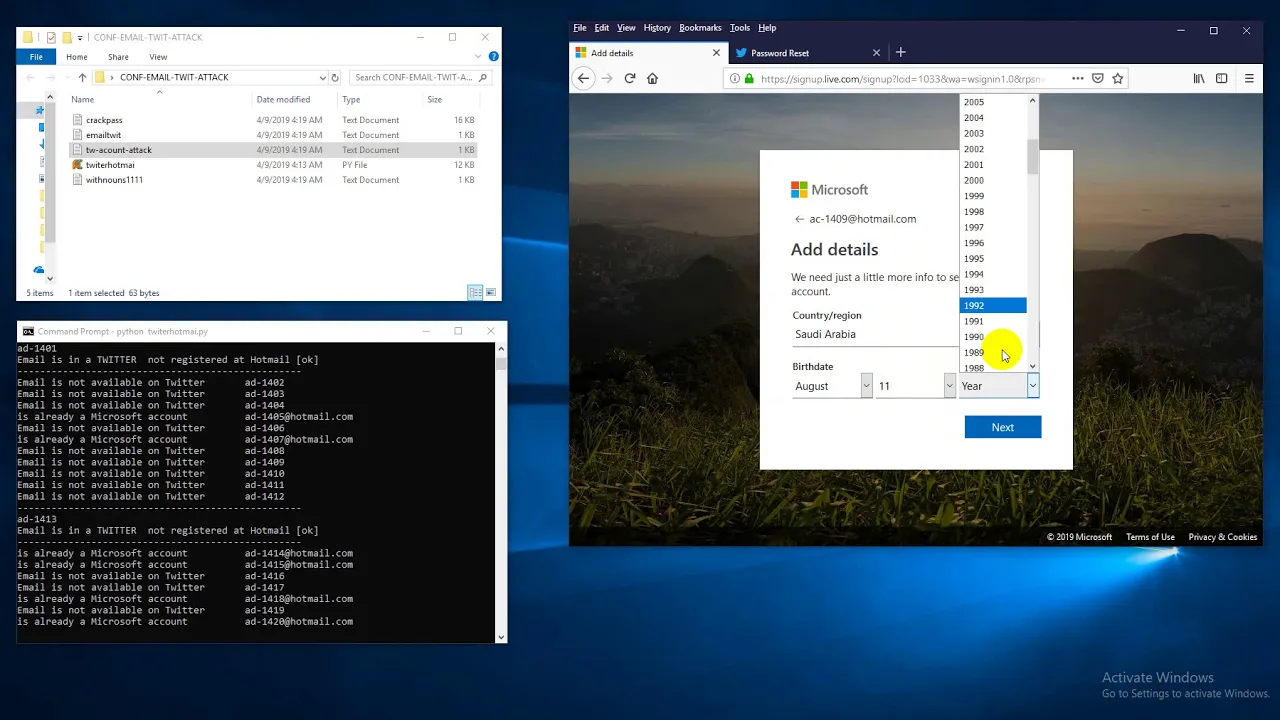Screen dimensions: 1280x720
Task: Reload the current Firefox page
Action: [630, 78]
